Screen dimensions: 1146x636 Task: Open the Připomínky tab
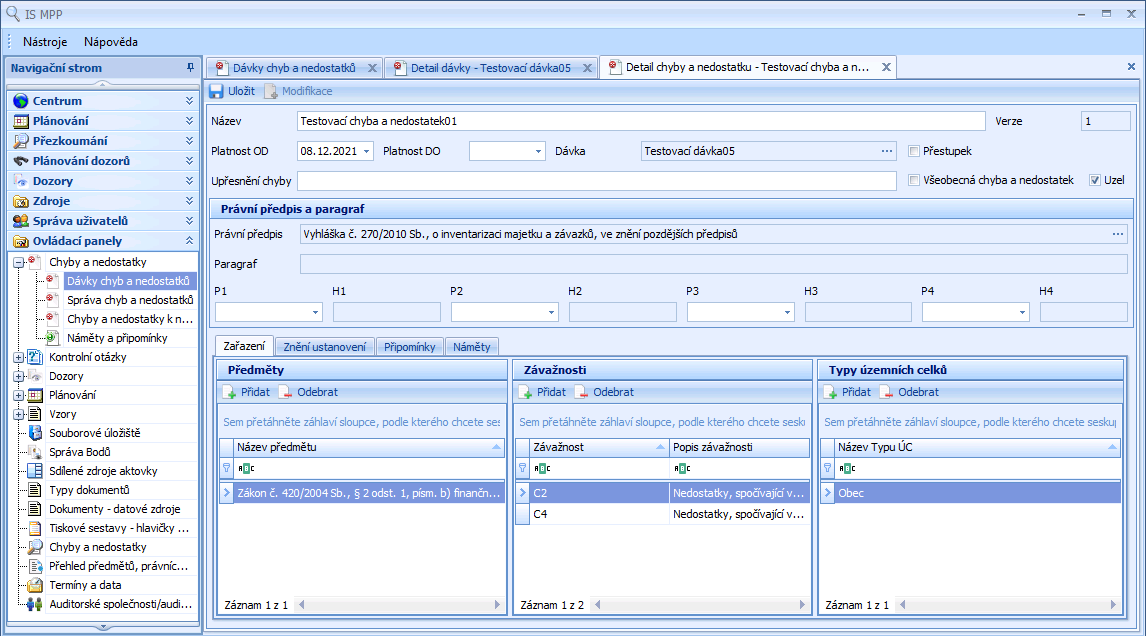pos(409,347)
